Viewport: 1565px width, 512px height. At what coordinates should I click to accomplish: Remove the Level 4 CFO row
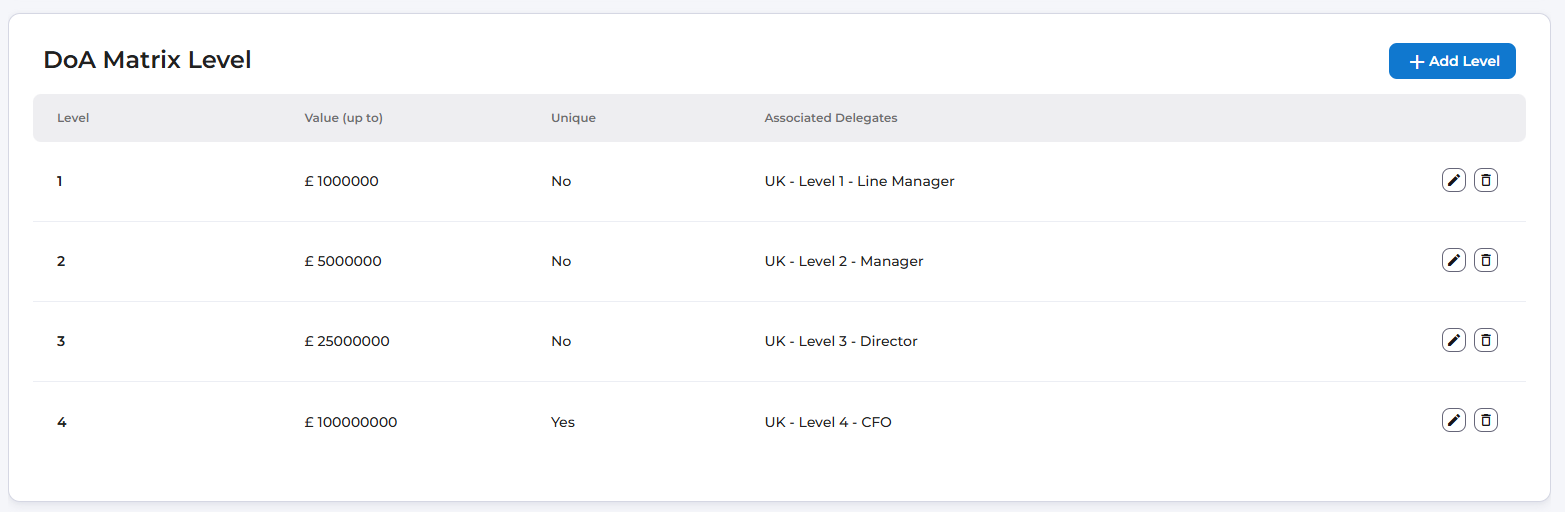(1486, 420)
